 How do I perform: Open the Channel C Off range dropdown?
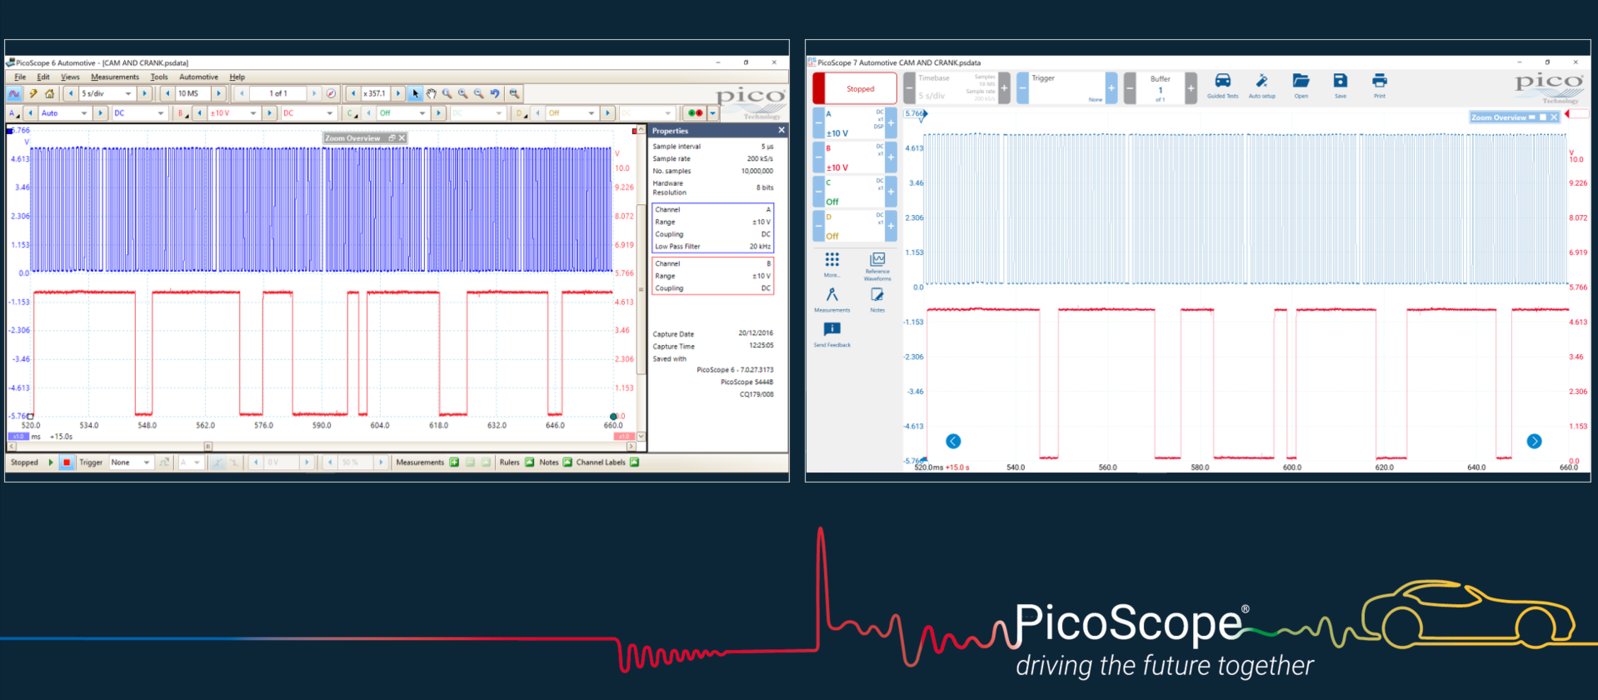(x=403, y=114)
